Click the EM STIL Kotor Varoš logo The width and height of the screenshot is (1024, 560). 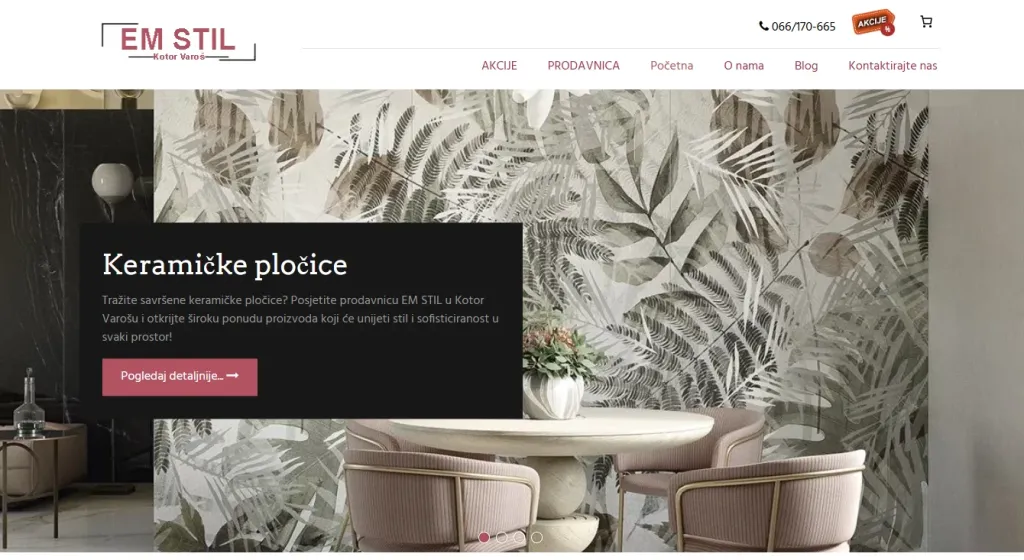click(x=178, y=42)
